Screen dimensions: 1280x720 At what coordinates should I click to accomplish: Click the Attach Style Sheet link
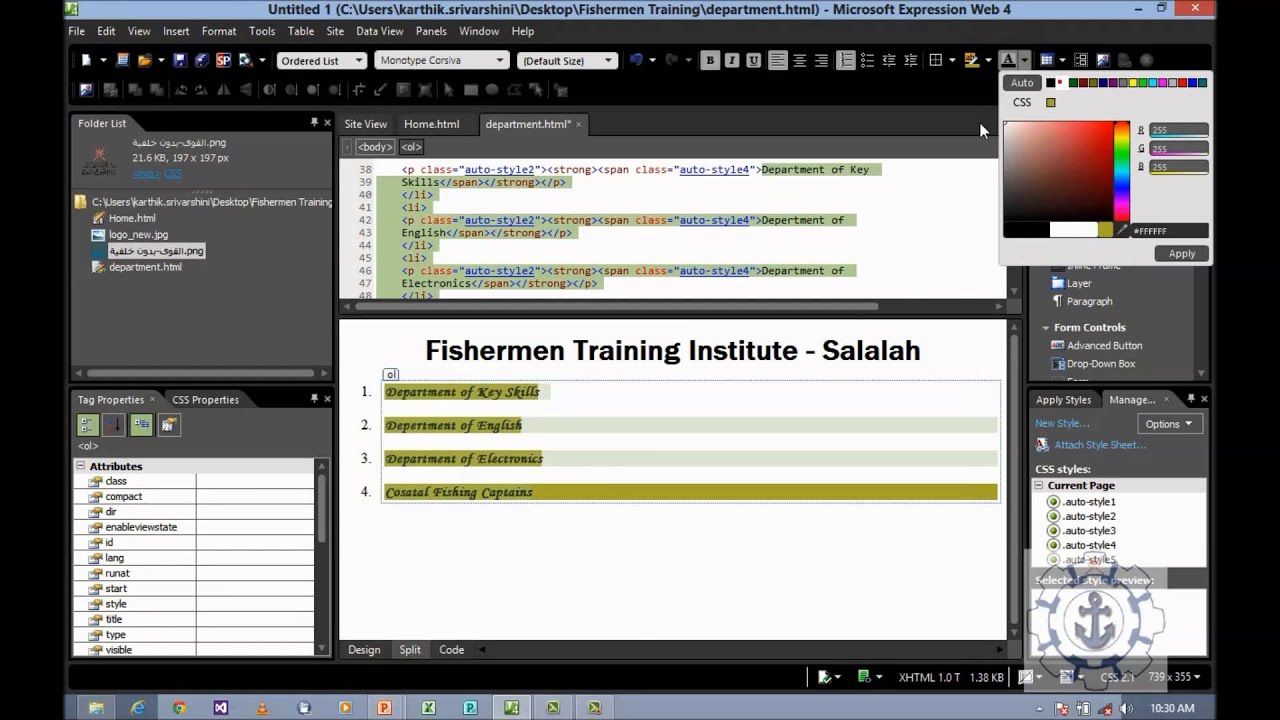coord(1100,445)
